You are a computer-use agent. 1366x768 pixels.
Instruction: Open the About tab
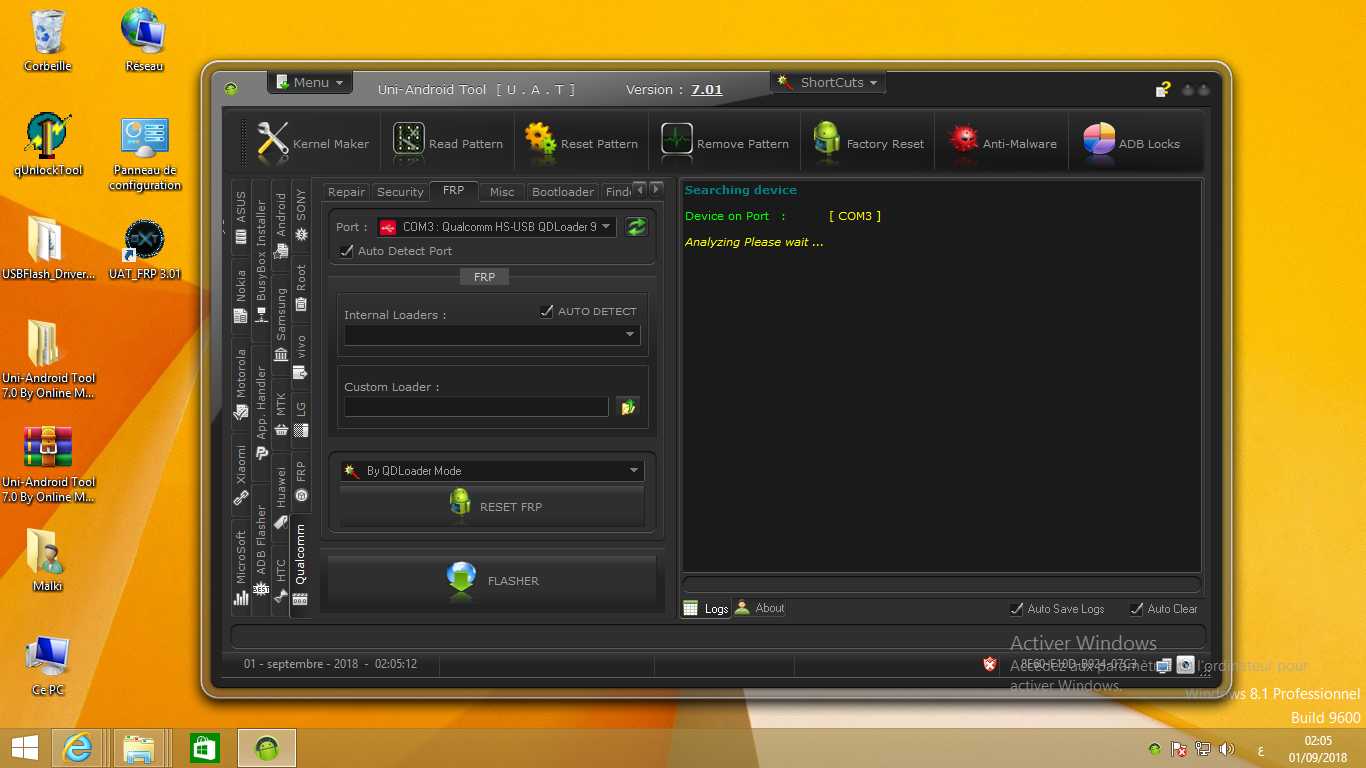(760, 608)
